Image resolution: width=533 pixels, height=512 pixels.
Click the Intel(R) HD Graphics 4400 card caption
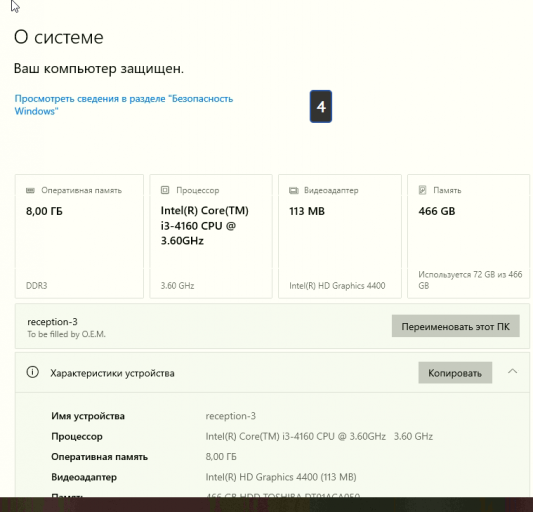coord(337,286)
